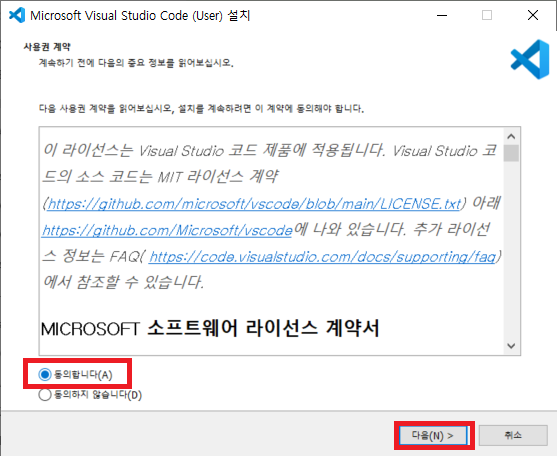
Task: Open the GitHub LICENSE.txt link
Action: tap(254, 204)
